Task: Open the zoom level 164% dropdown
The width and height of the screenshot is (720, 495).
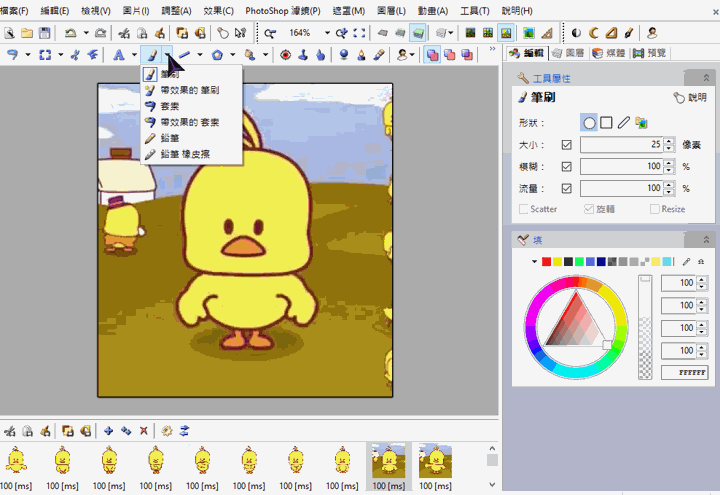Action: 327,33
